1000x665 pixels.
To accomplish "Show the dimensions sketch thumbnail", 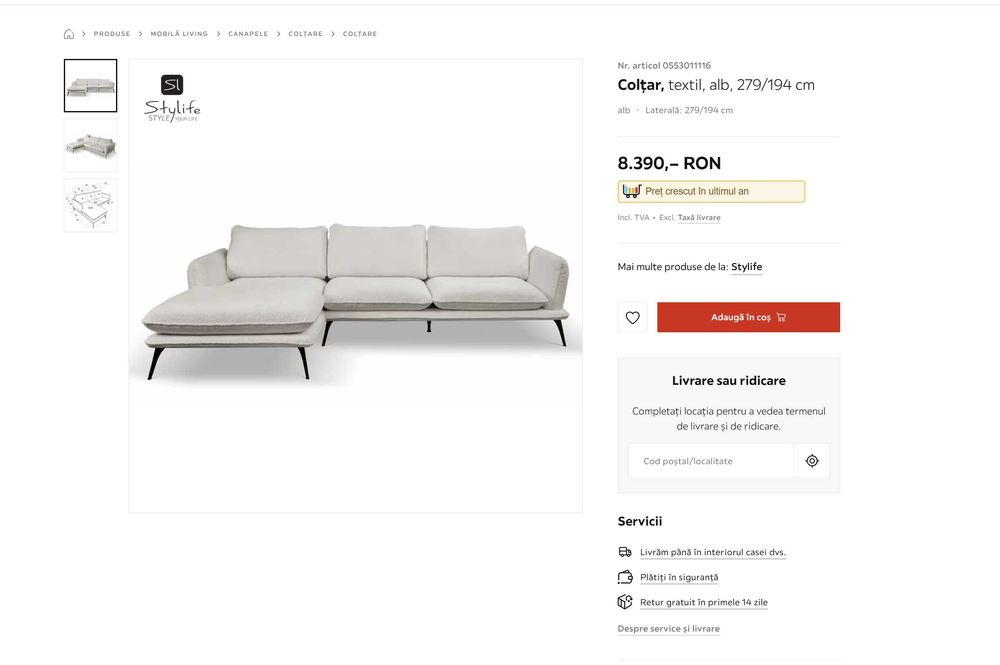I will click(91, 206).
